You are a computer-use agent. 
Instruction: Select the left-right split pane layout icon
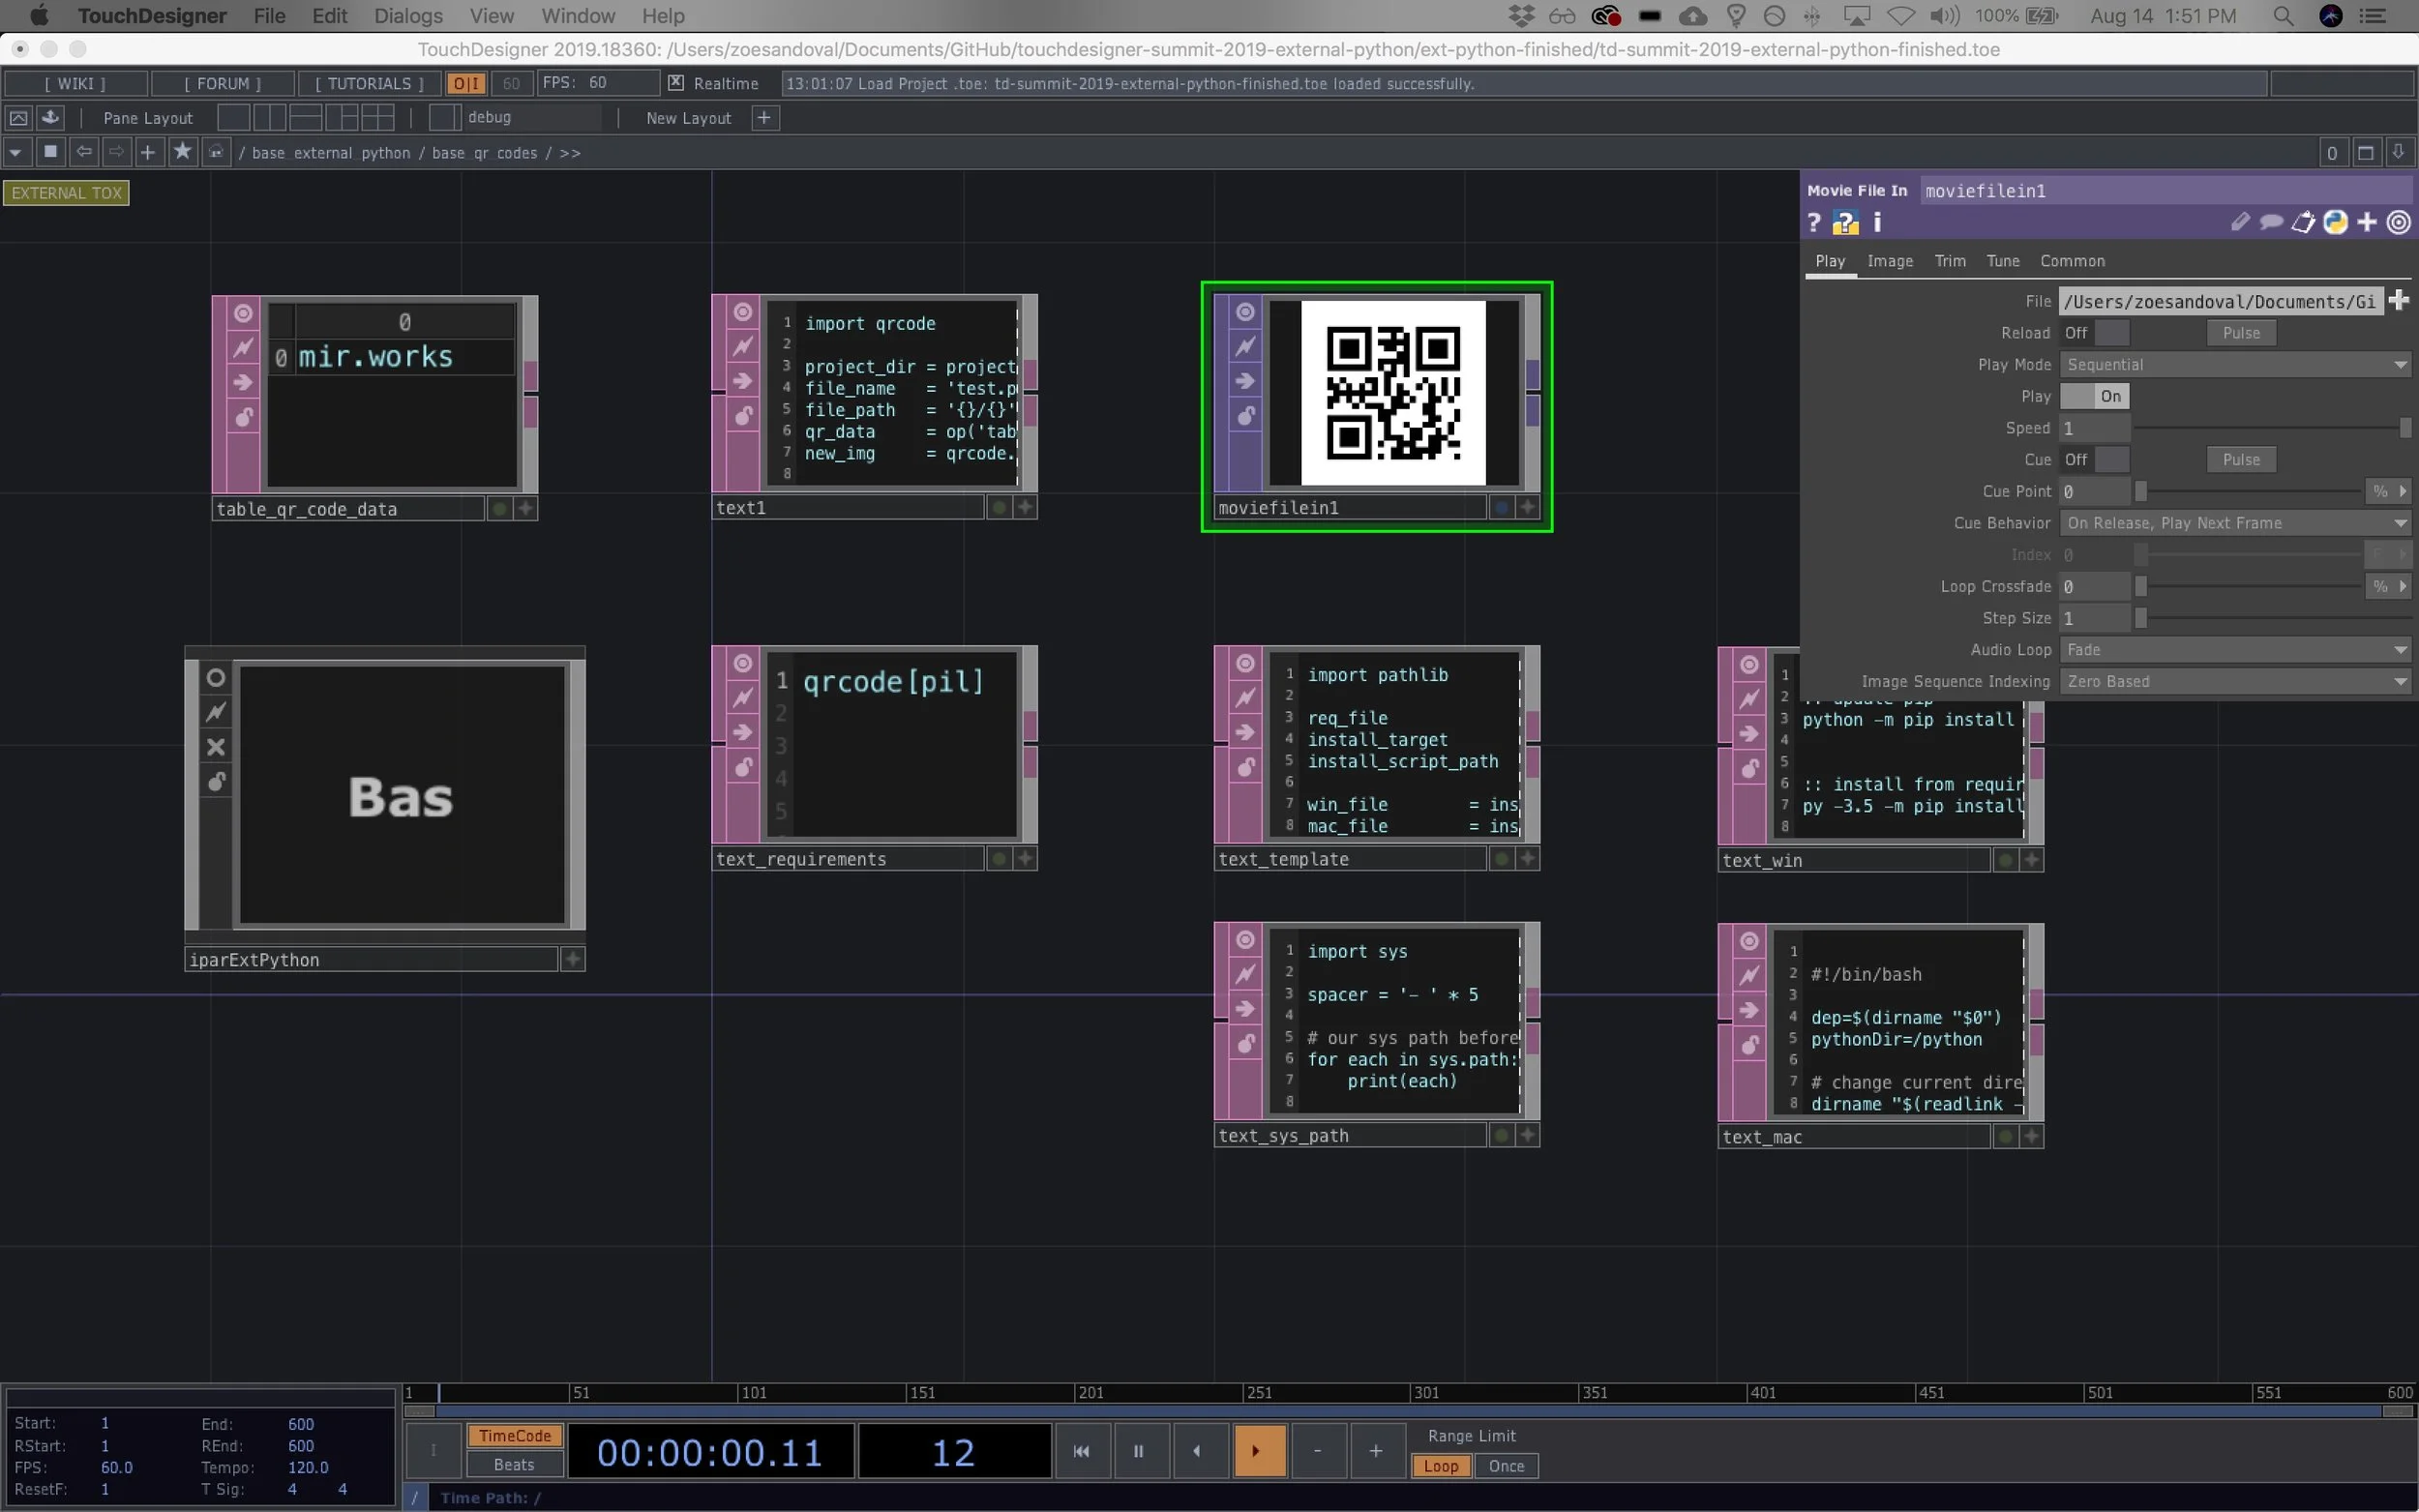pyautogui.click(x=270, y=117)
